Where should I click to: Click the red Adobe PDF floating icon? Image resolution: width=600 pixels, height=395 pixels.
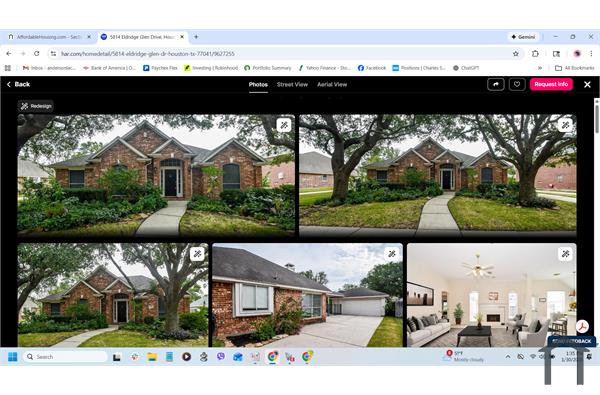(x=582, y=327)
